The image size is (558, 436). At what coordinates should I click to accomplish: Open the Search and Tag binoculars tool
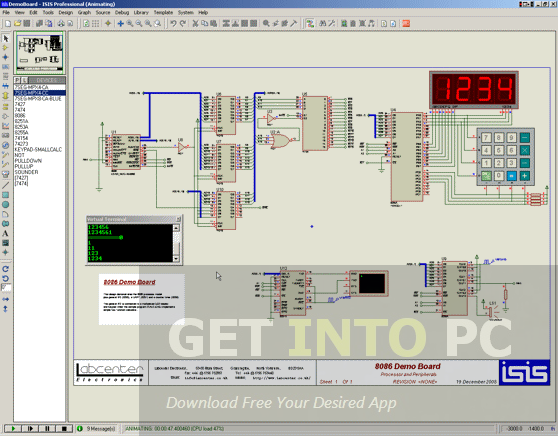point(322,23)
